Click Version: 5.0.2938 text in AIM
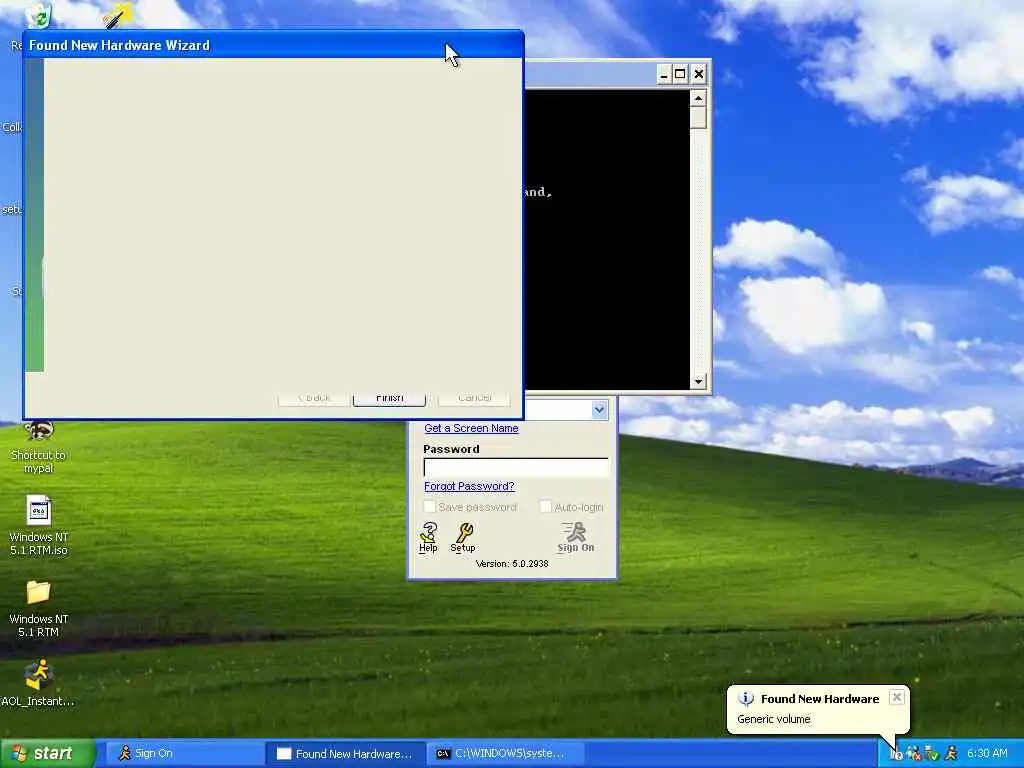The height and width of the screenshot is (768, 1024). coord(512,564)
